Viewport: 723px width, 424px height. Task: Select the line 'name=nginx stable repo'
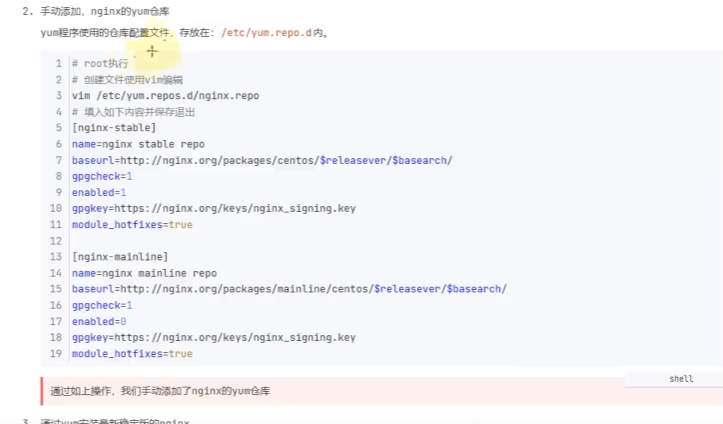138,144
